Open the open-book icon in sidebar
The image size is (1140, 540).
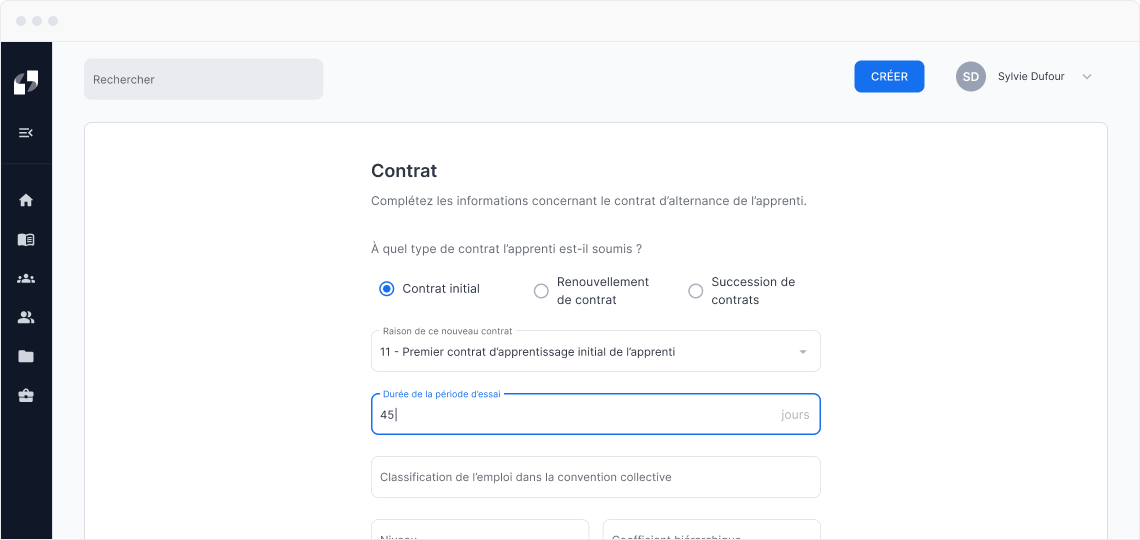pyautogui.click(x=26, y=240)
